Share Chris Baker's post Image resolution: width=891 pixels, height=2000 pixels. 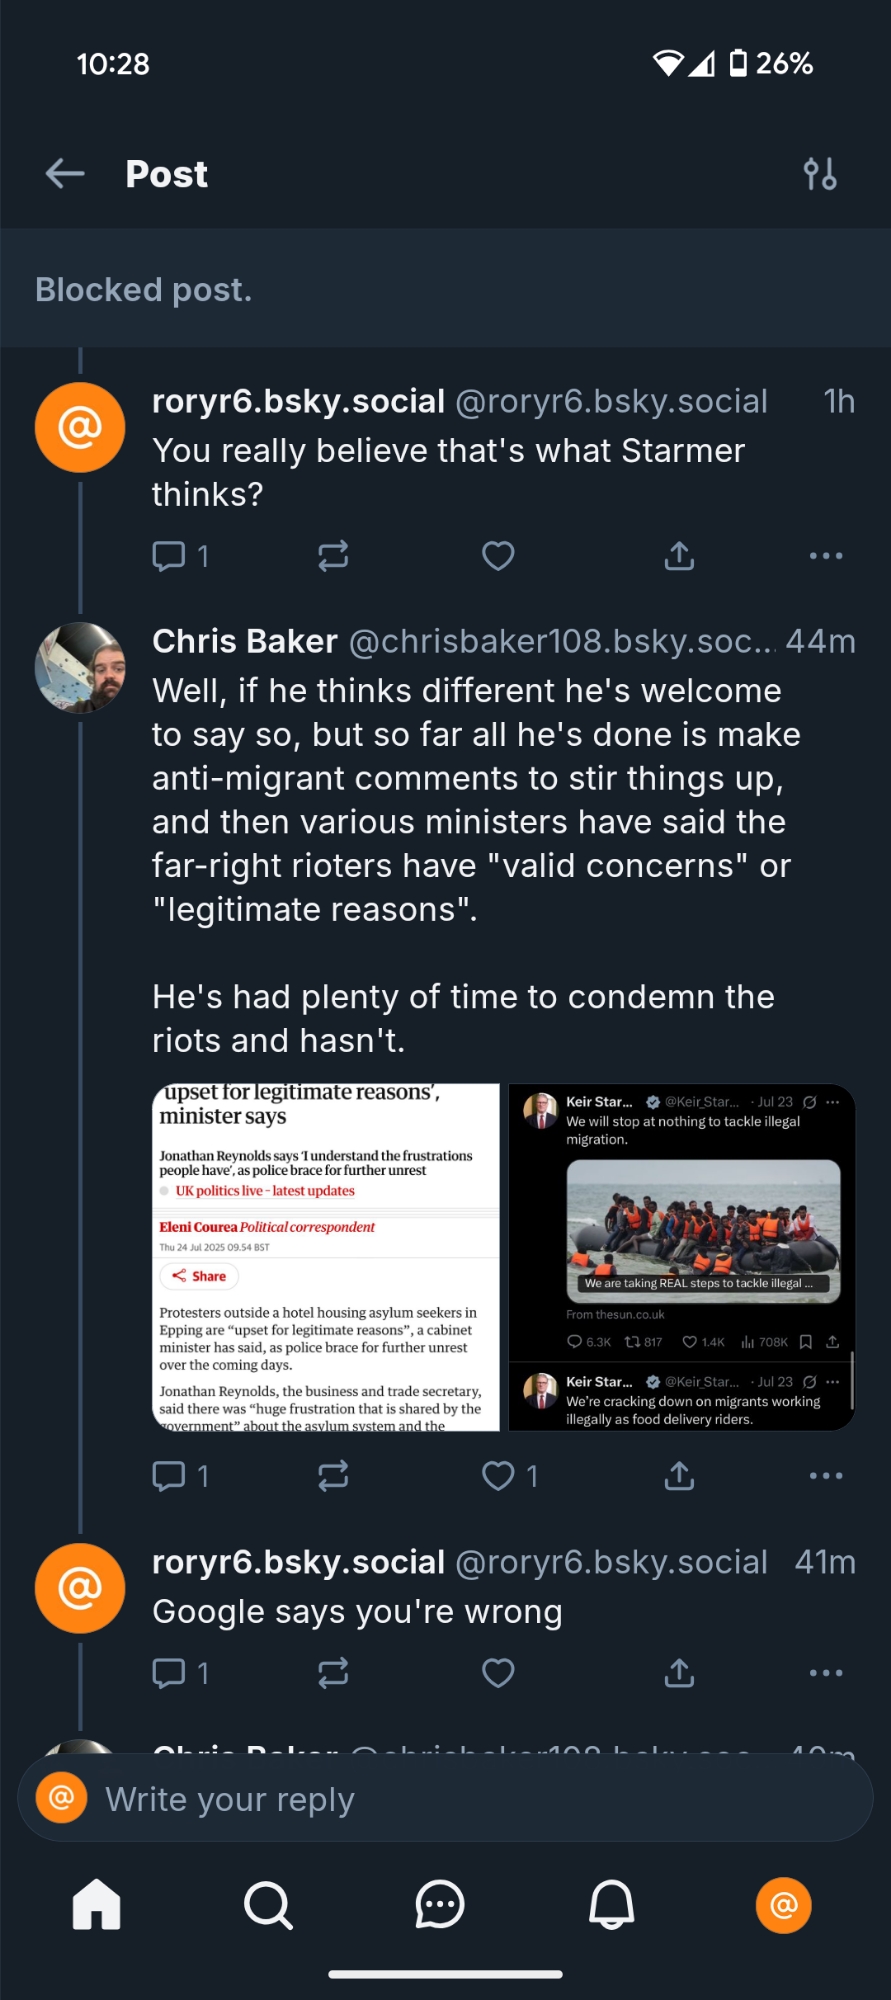679,1476
